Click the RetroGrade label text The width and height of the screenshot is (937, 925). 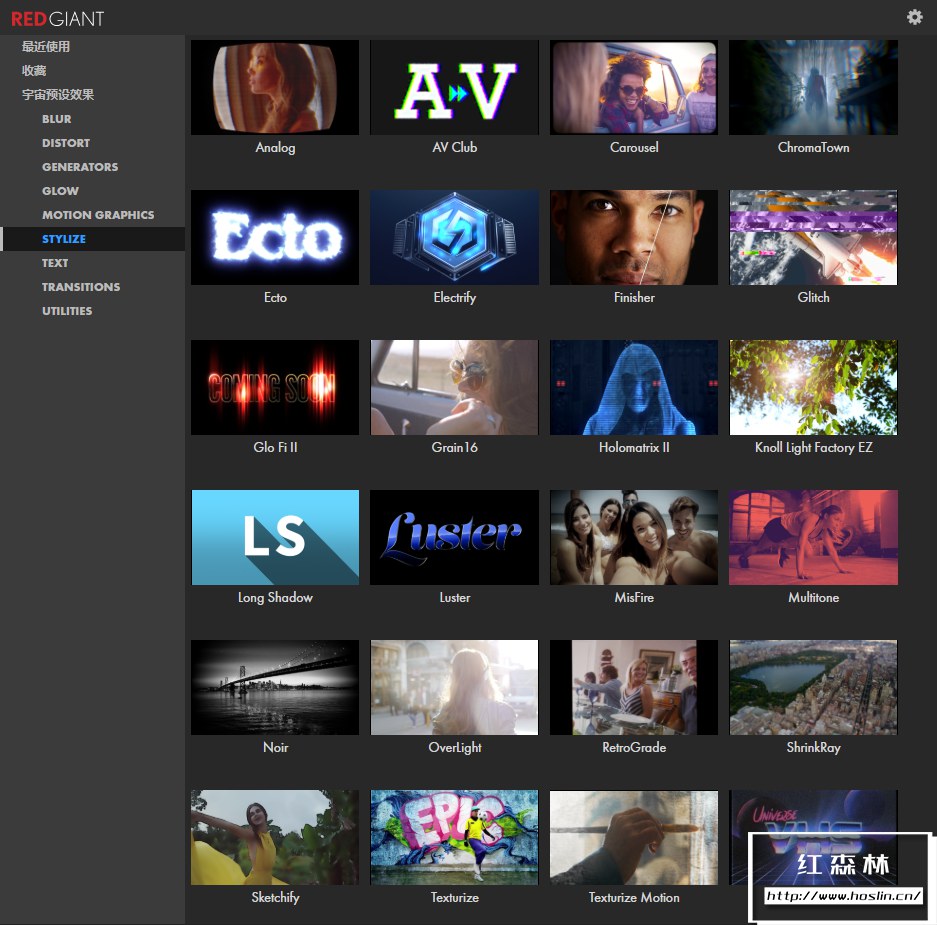pyautogui.click(x=633, y=747)
